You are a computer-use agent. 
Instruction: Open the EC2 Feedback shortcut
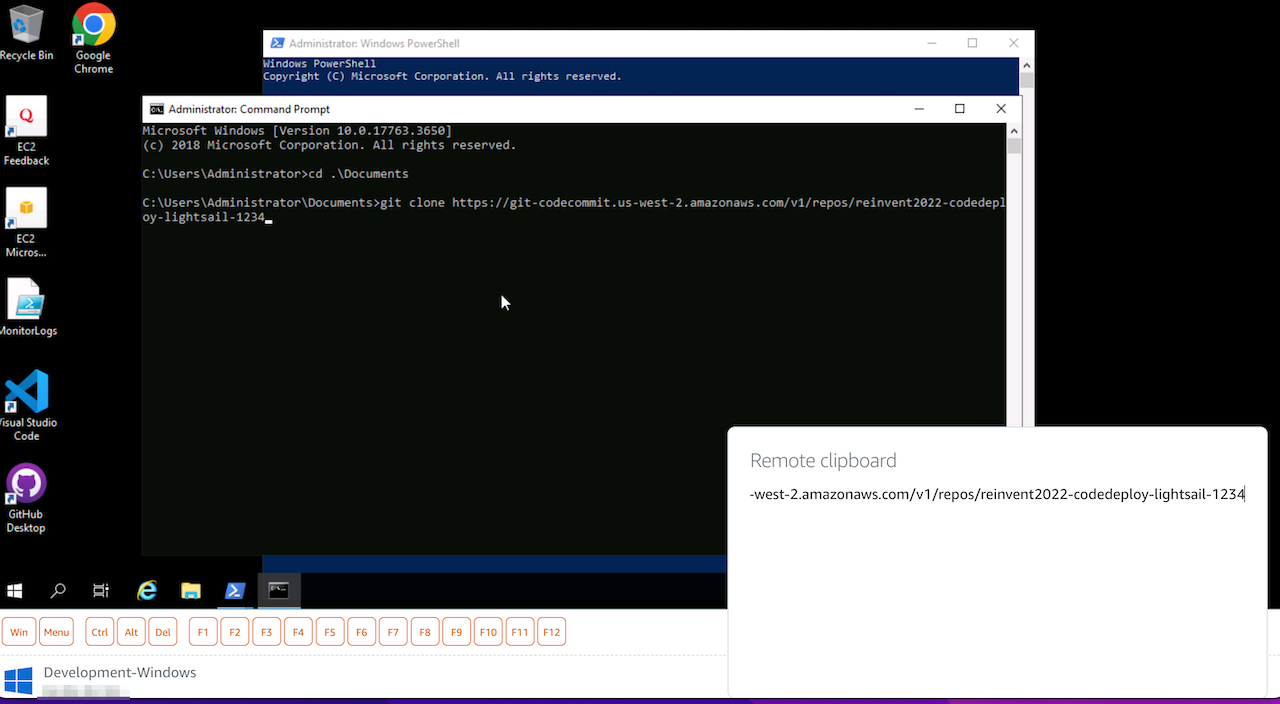[x=26, y=118]
